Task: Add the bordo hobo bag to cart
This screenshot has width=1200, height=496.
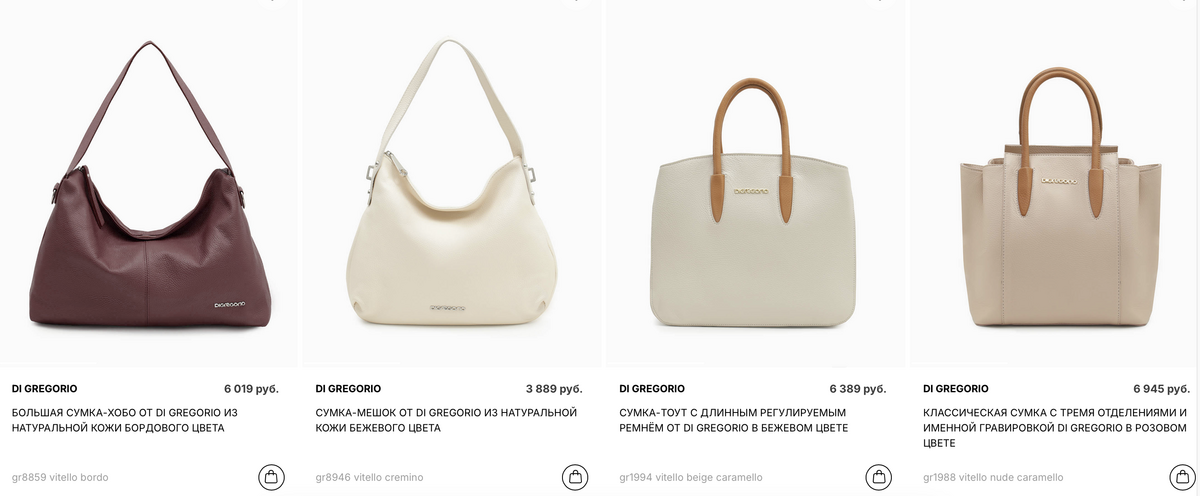Action: (271, 477)
